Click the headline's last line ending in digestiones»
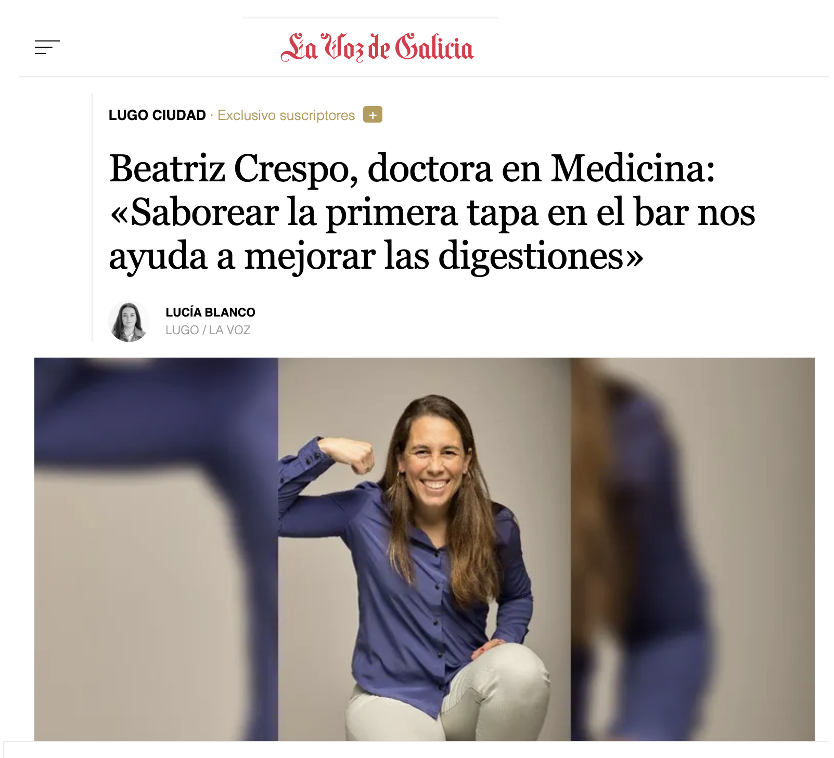834x758 pixels. pos(376,257)
